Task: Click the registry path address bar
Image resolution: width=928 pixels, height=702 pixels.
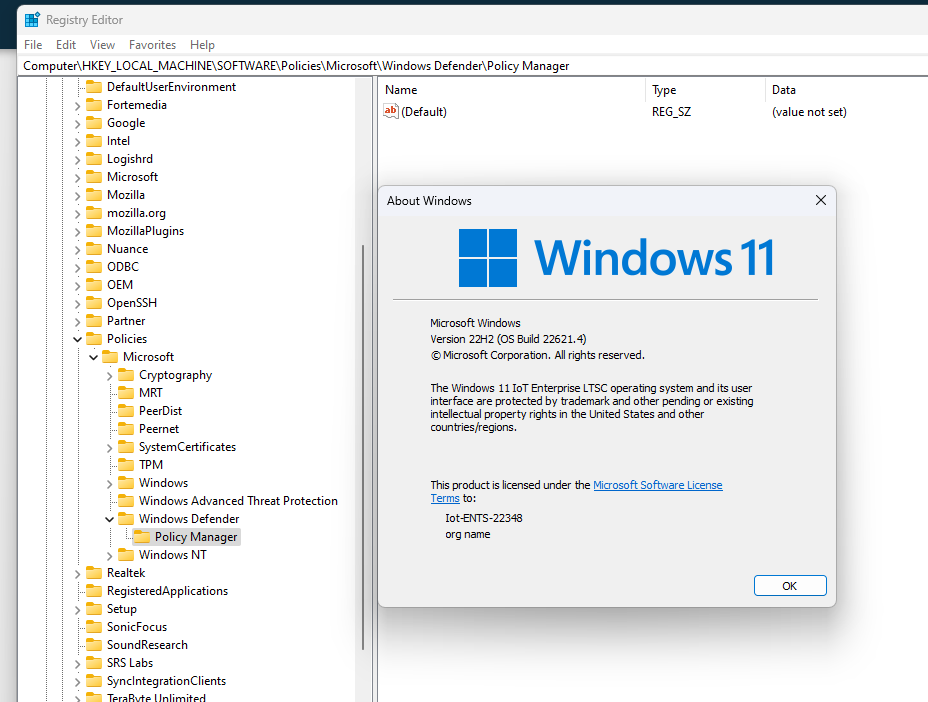Action: (473, 66)
